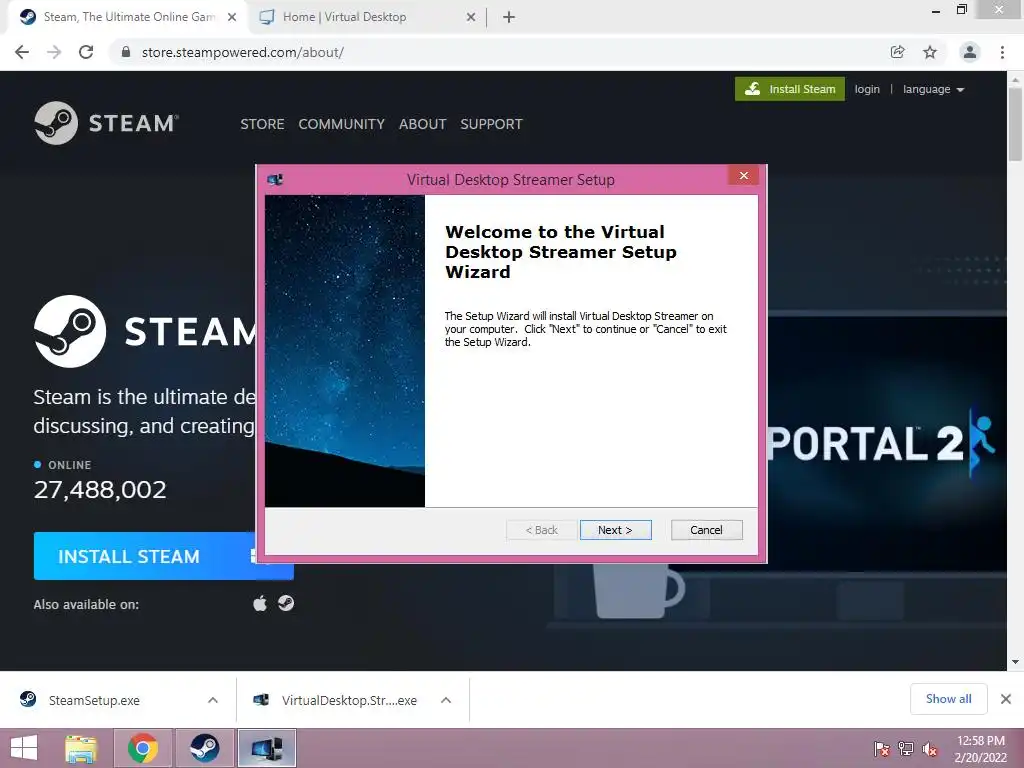Open File Explorer from the taskbar
The image size is (1024, 768).
[x=82, y=748]
